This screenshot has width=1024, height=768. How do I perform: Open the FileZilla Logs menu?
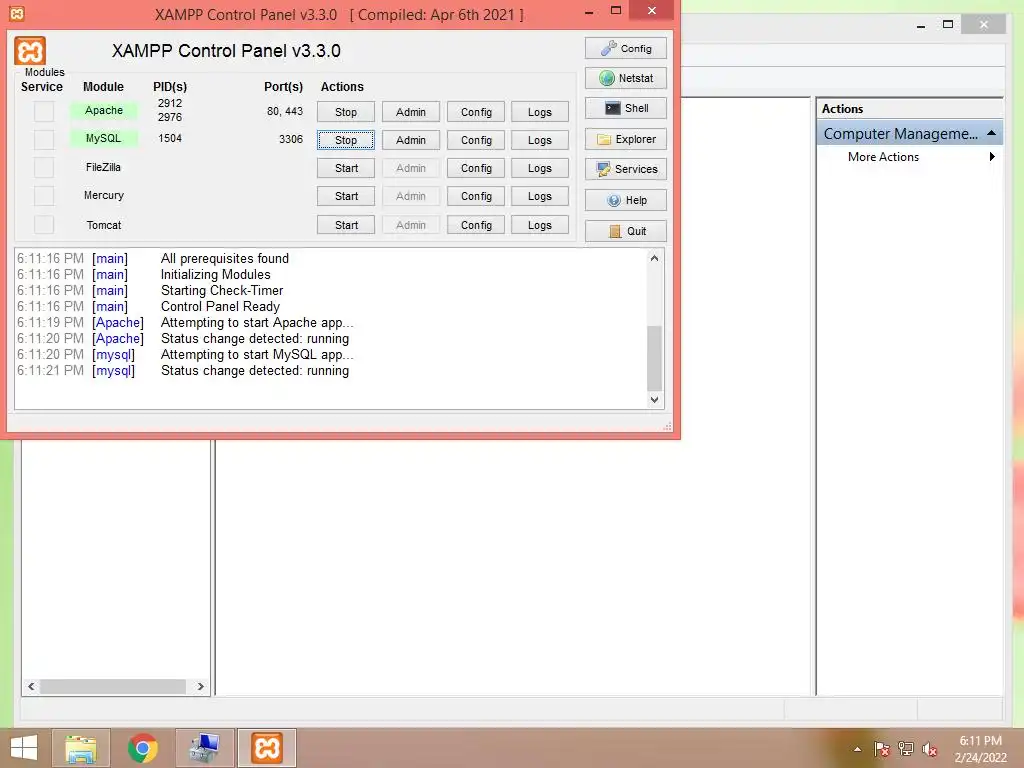coord(540,168)
